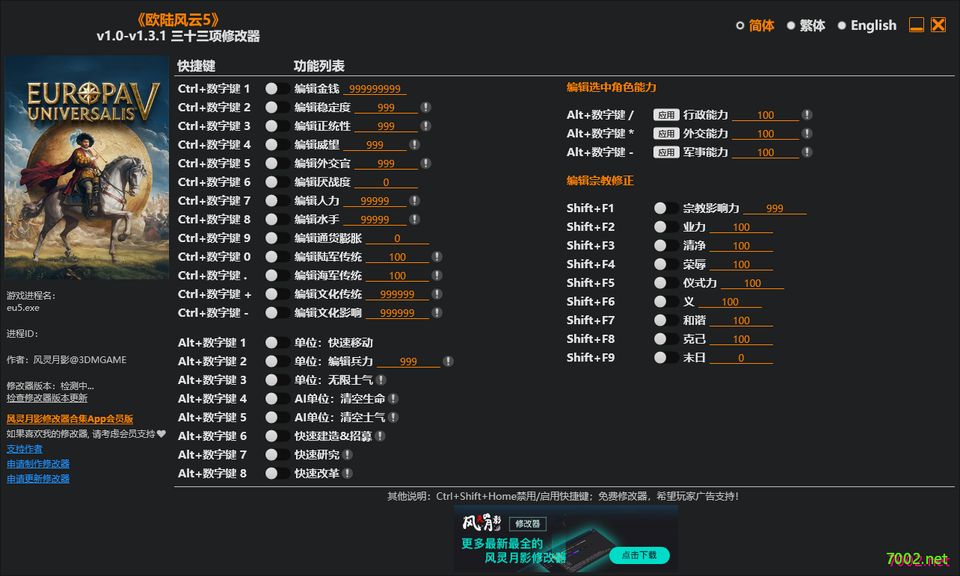The height and width of the screenshot is (576, 960).
Task: Click info icon next to 编辑人力
Action: 414,201
